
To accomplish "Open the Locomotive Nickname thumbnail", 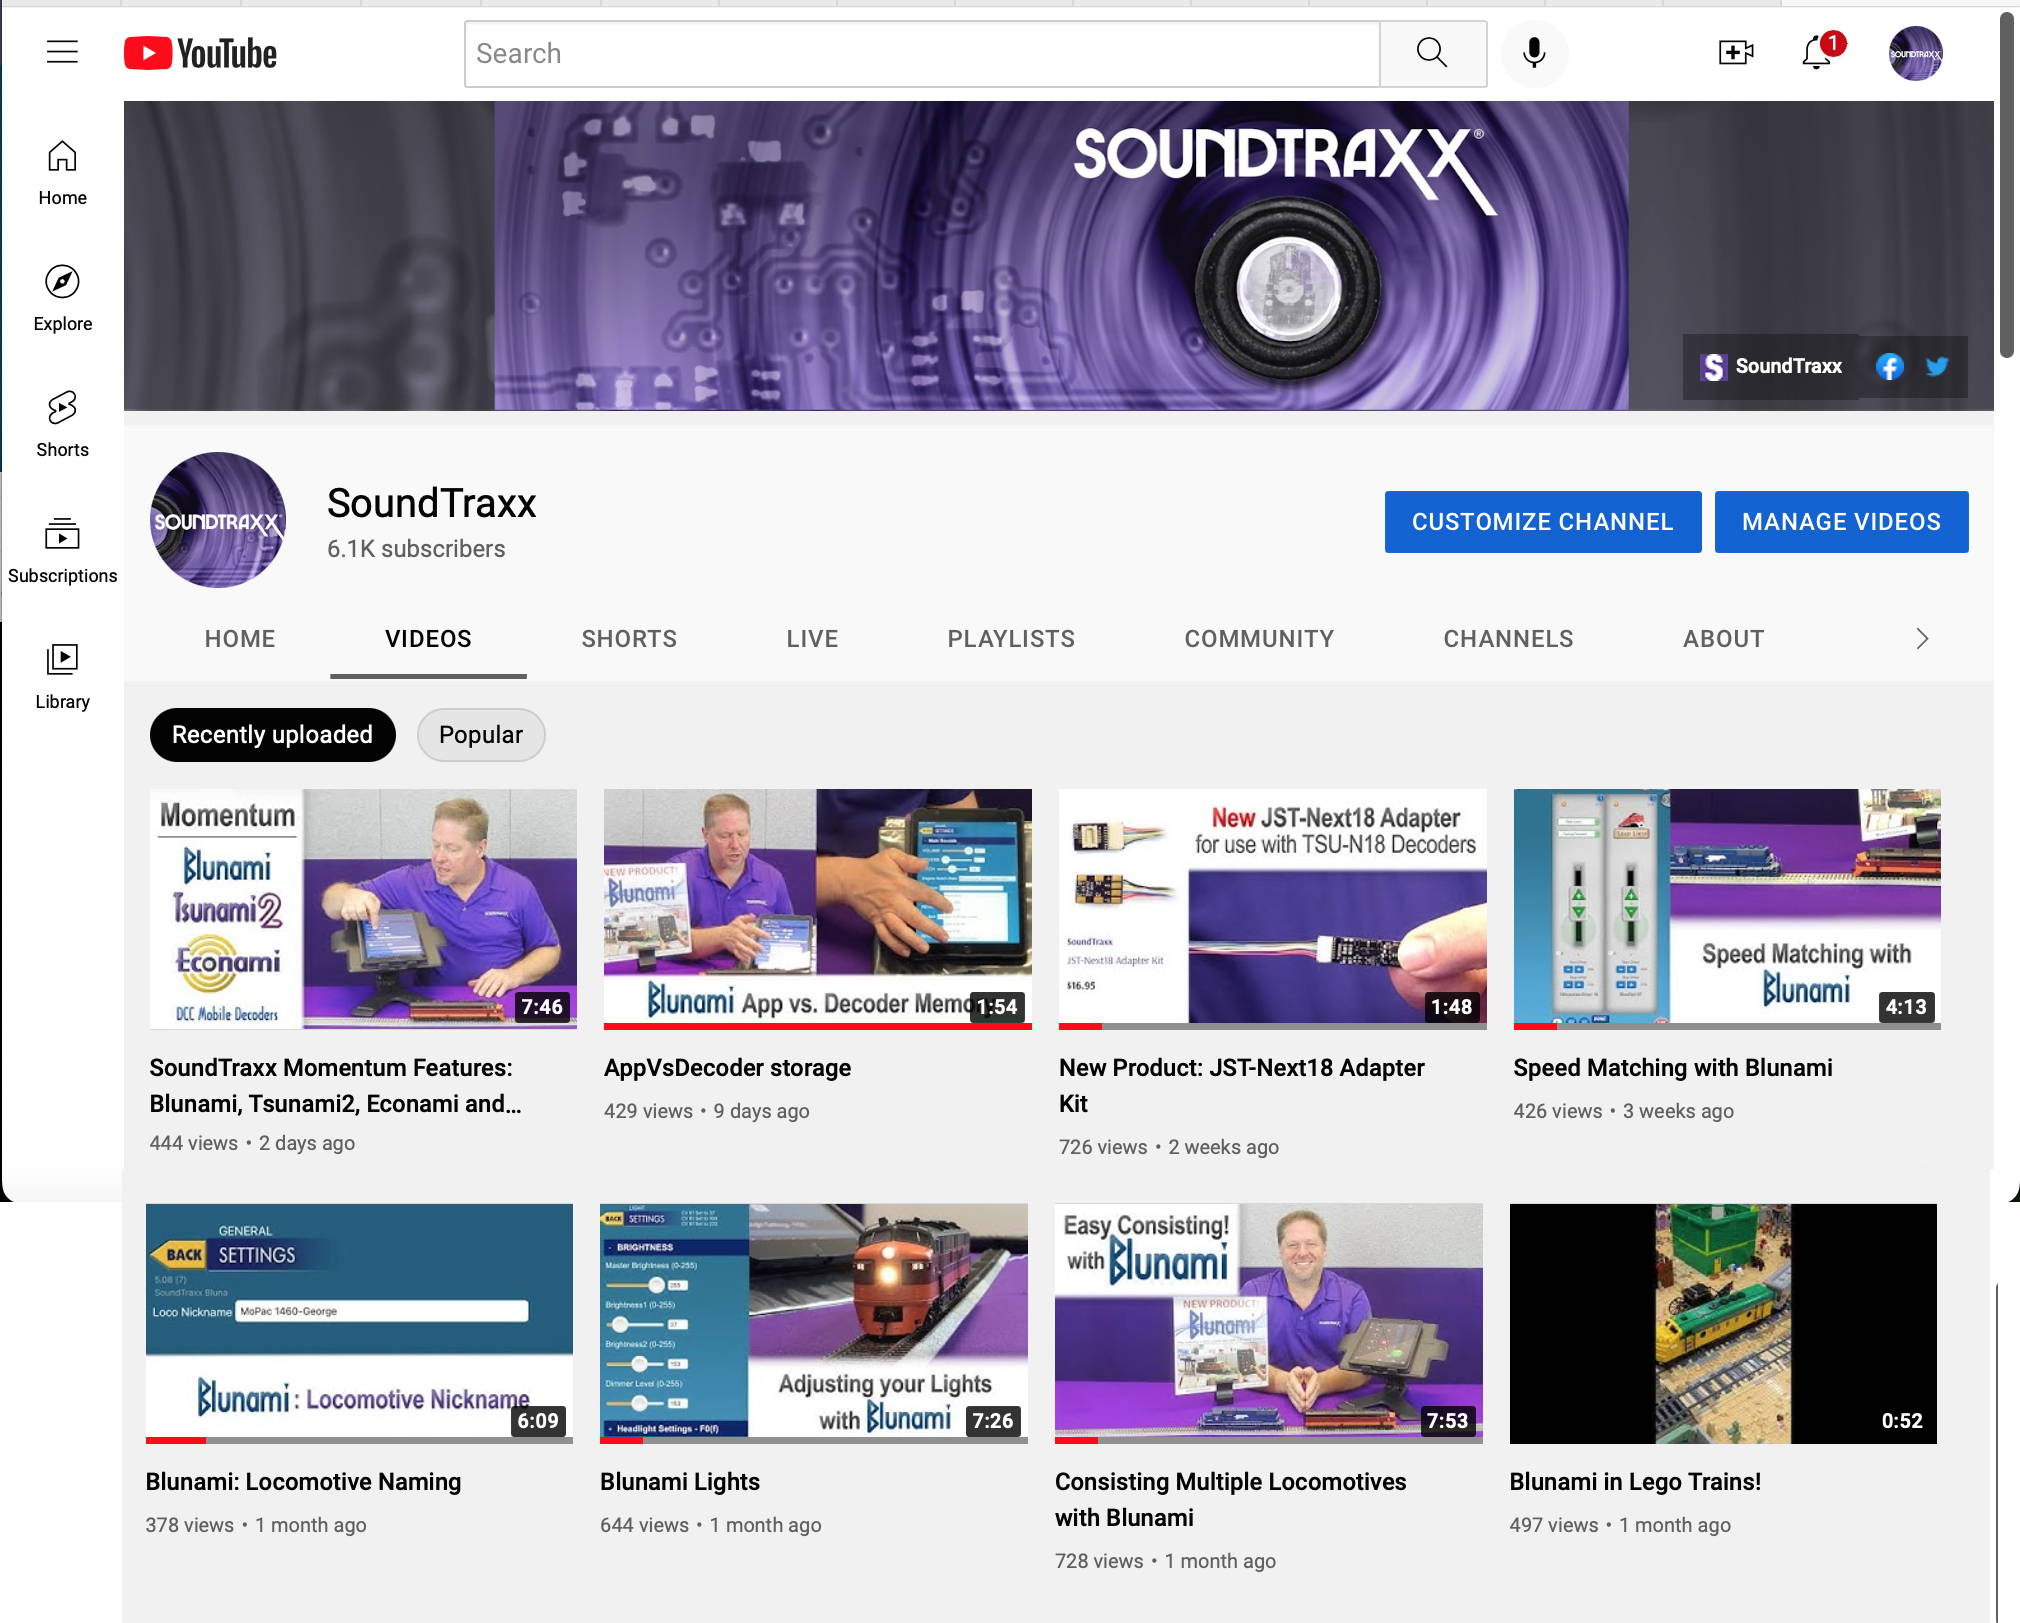I will pos(359,1323).
